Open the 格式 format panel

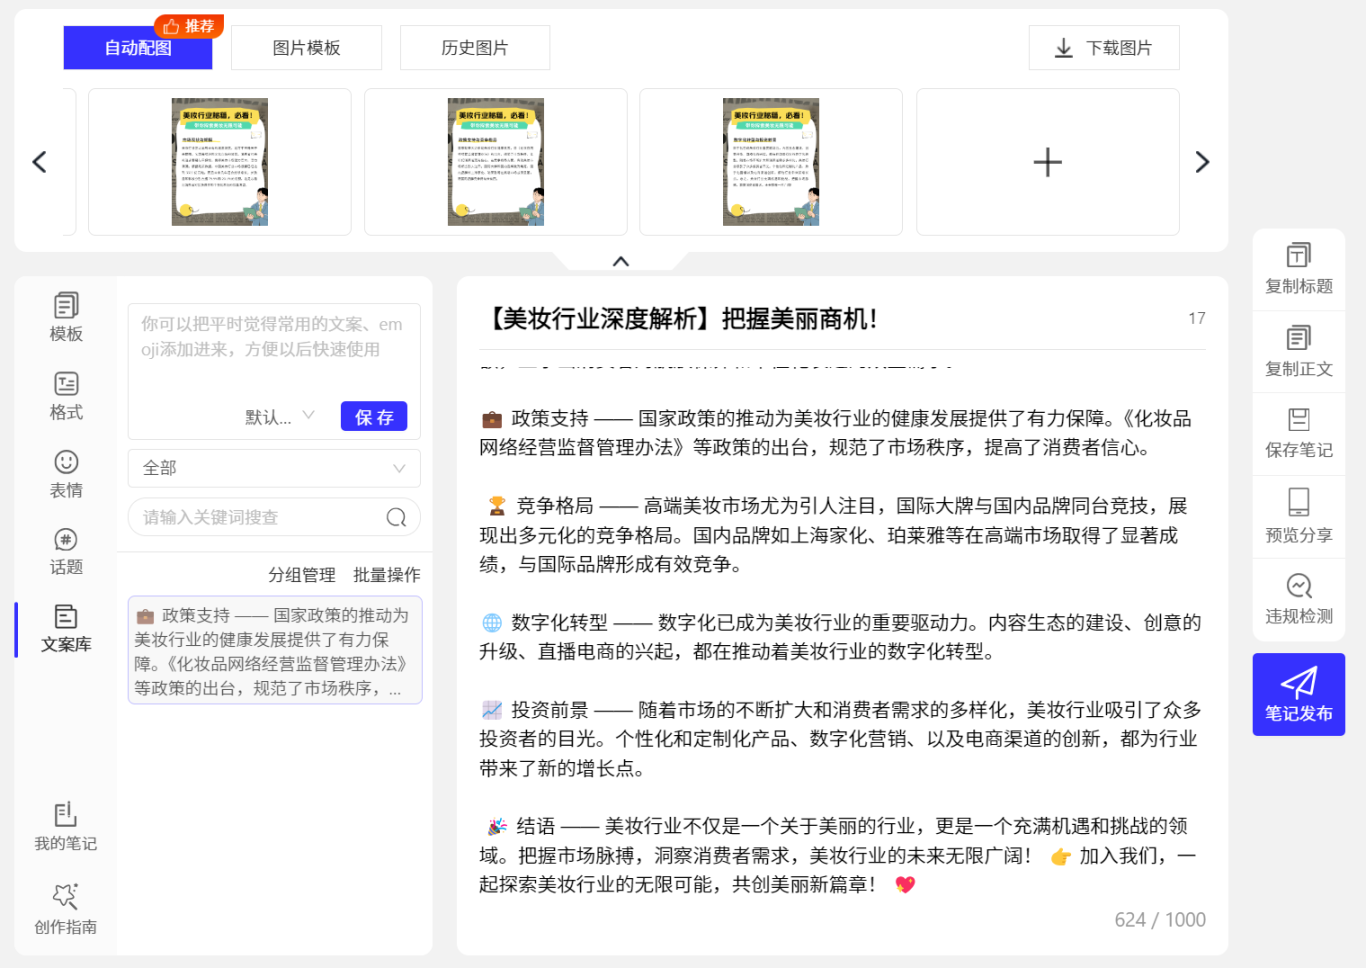(x=66, y=395)
